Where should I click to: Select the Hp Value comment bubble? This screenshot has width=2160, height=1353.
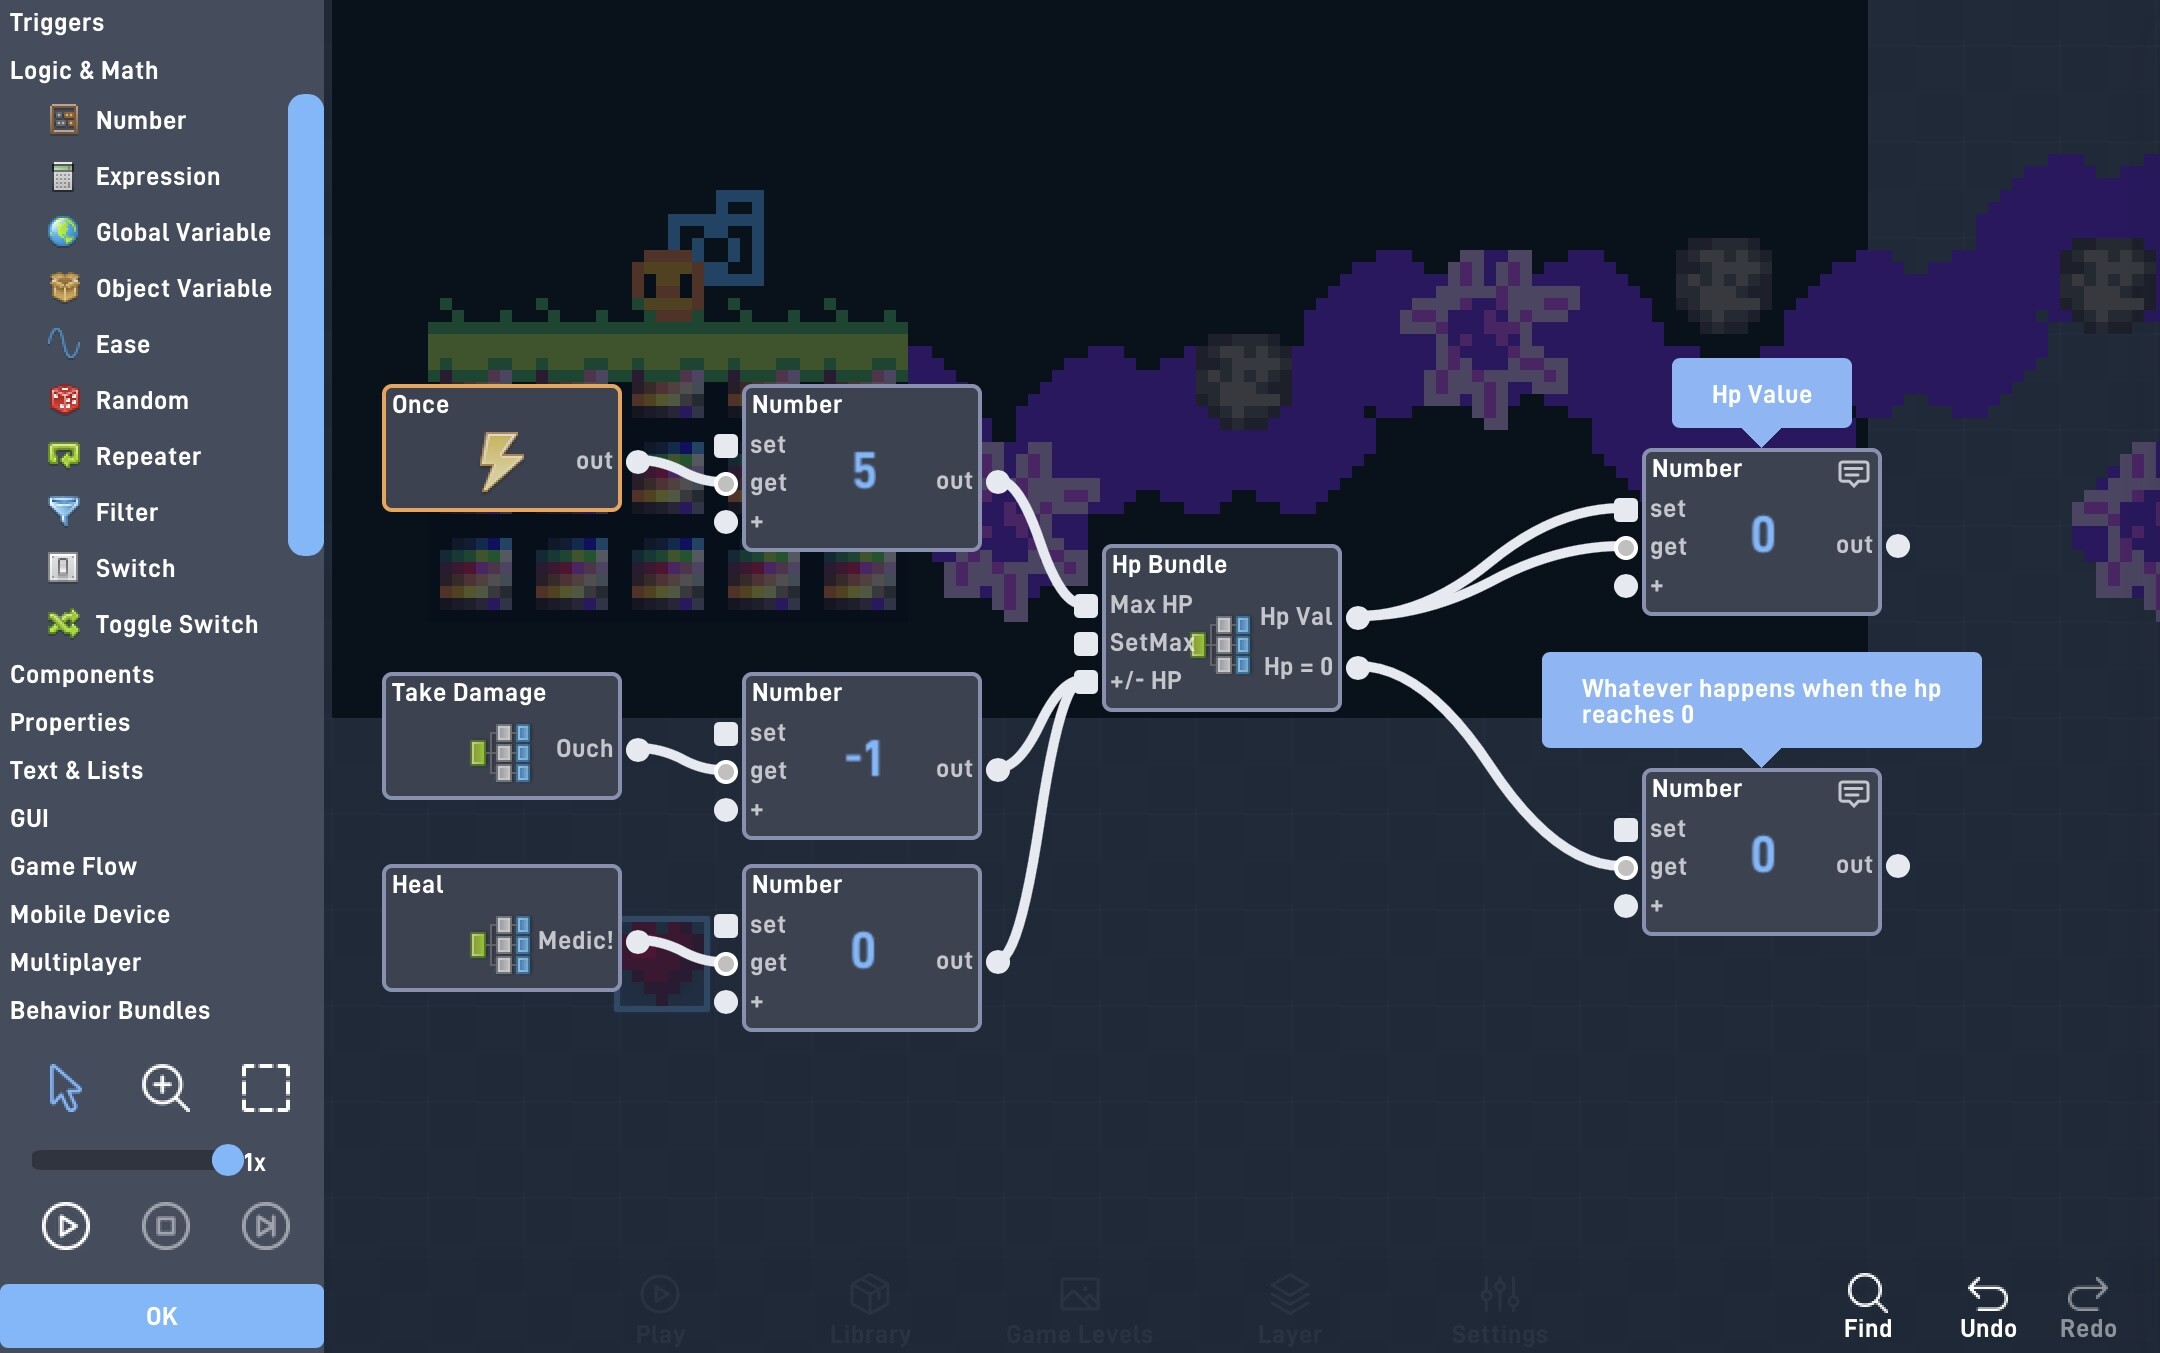(x=1762, y=394)
